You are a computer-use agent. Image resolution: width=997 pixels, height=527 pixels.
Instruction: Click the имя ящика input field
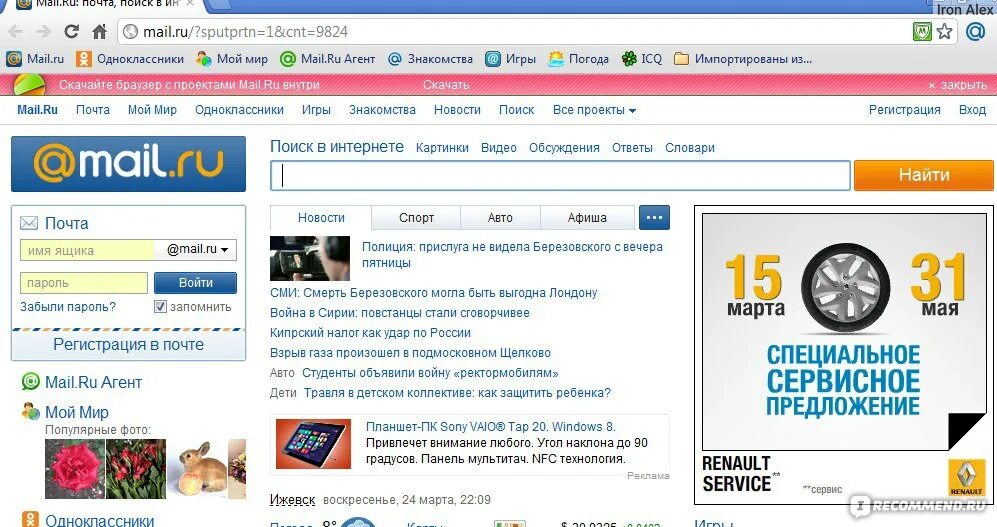[87, 250]
